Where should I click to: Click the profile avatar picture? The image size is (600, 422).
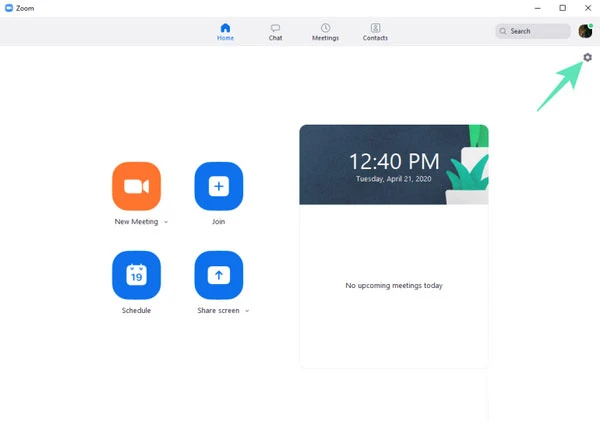pyautogui.click(x=585, y=31)
